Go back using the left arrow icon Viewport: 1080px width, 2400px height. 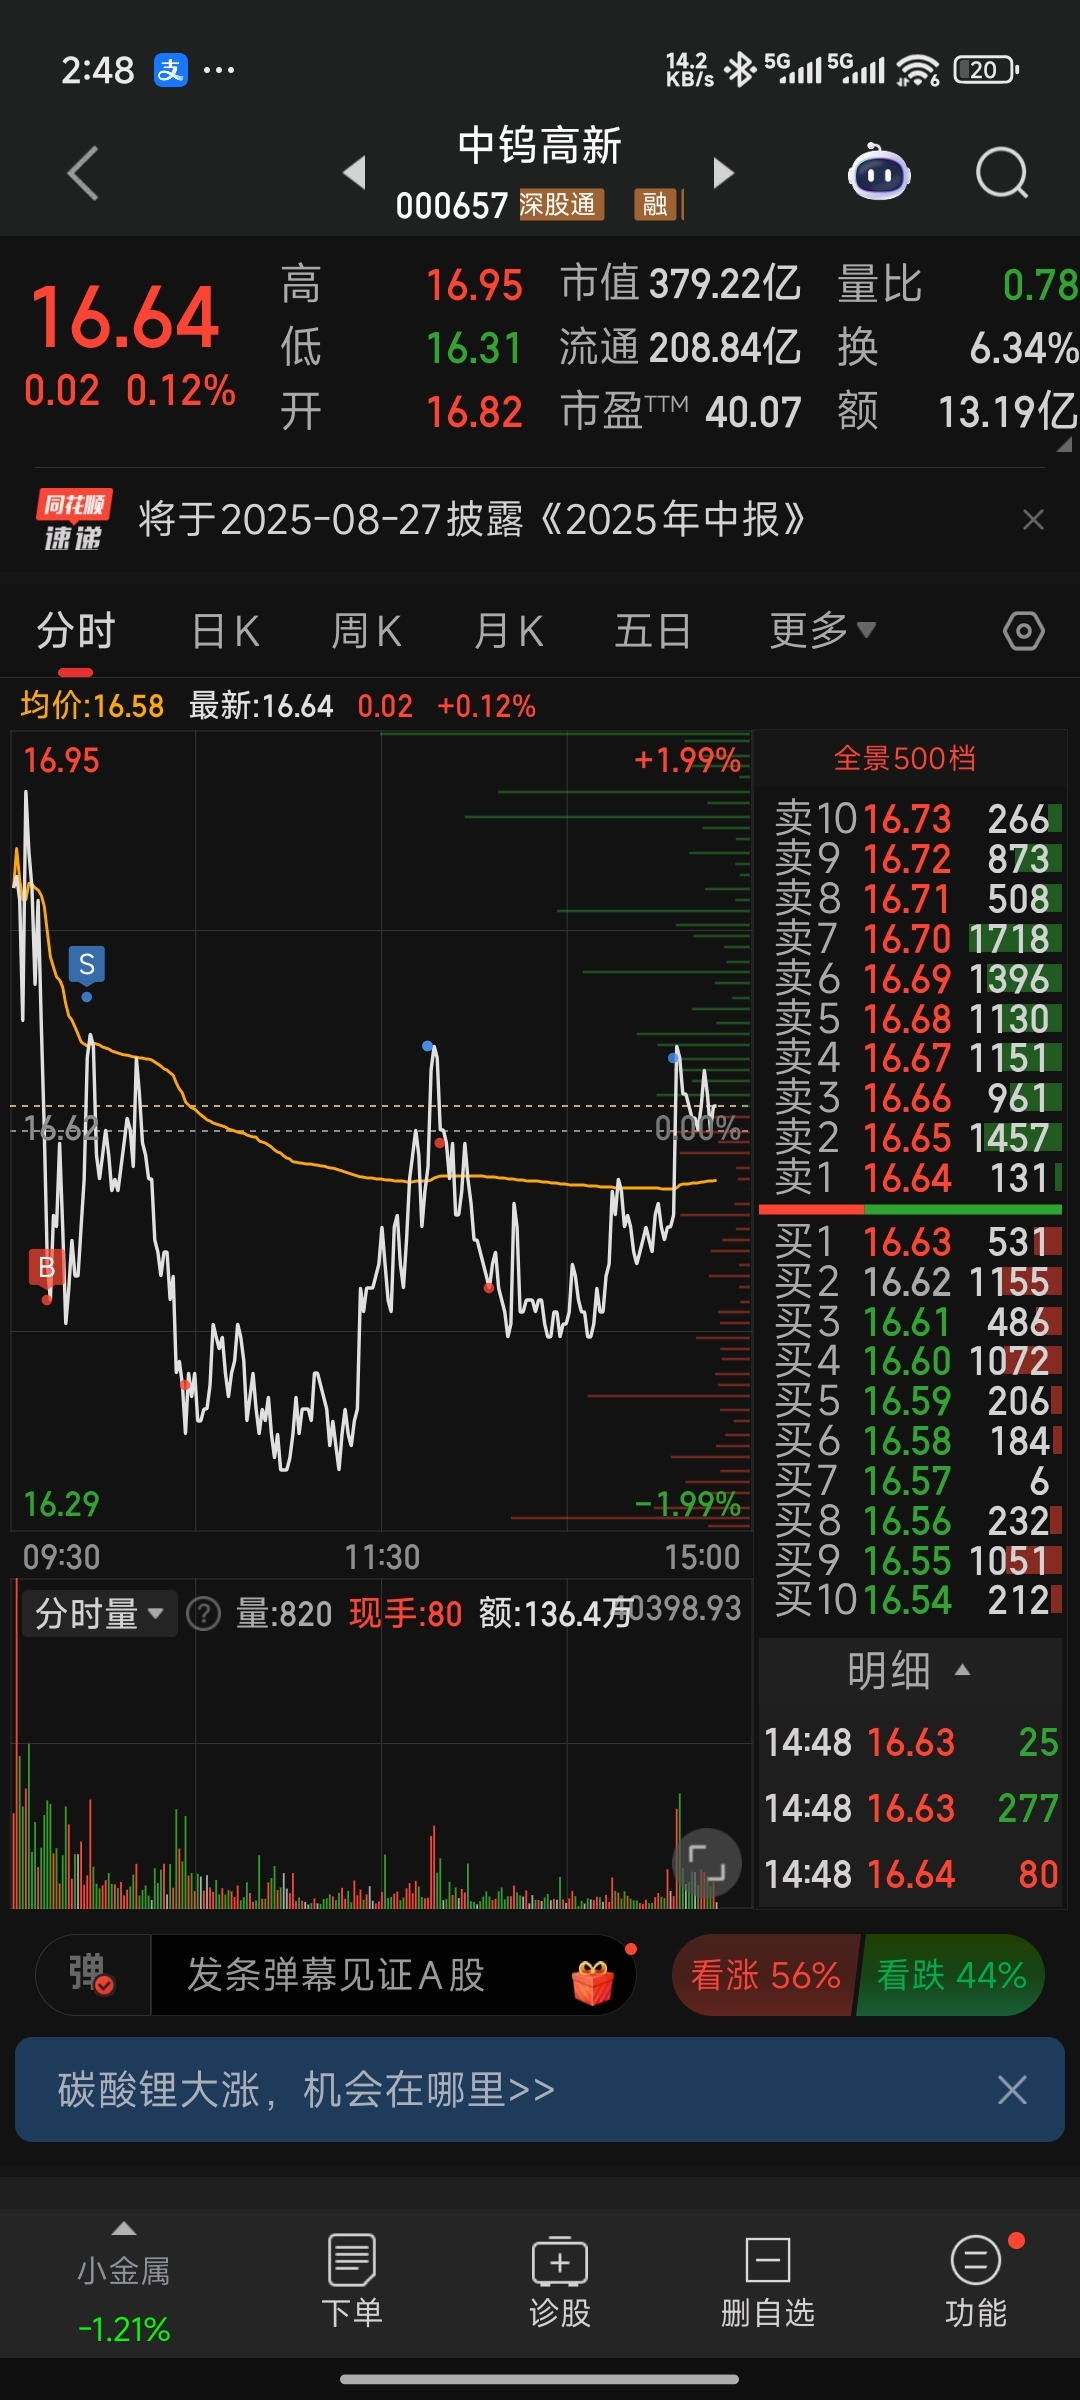(84, 174)
